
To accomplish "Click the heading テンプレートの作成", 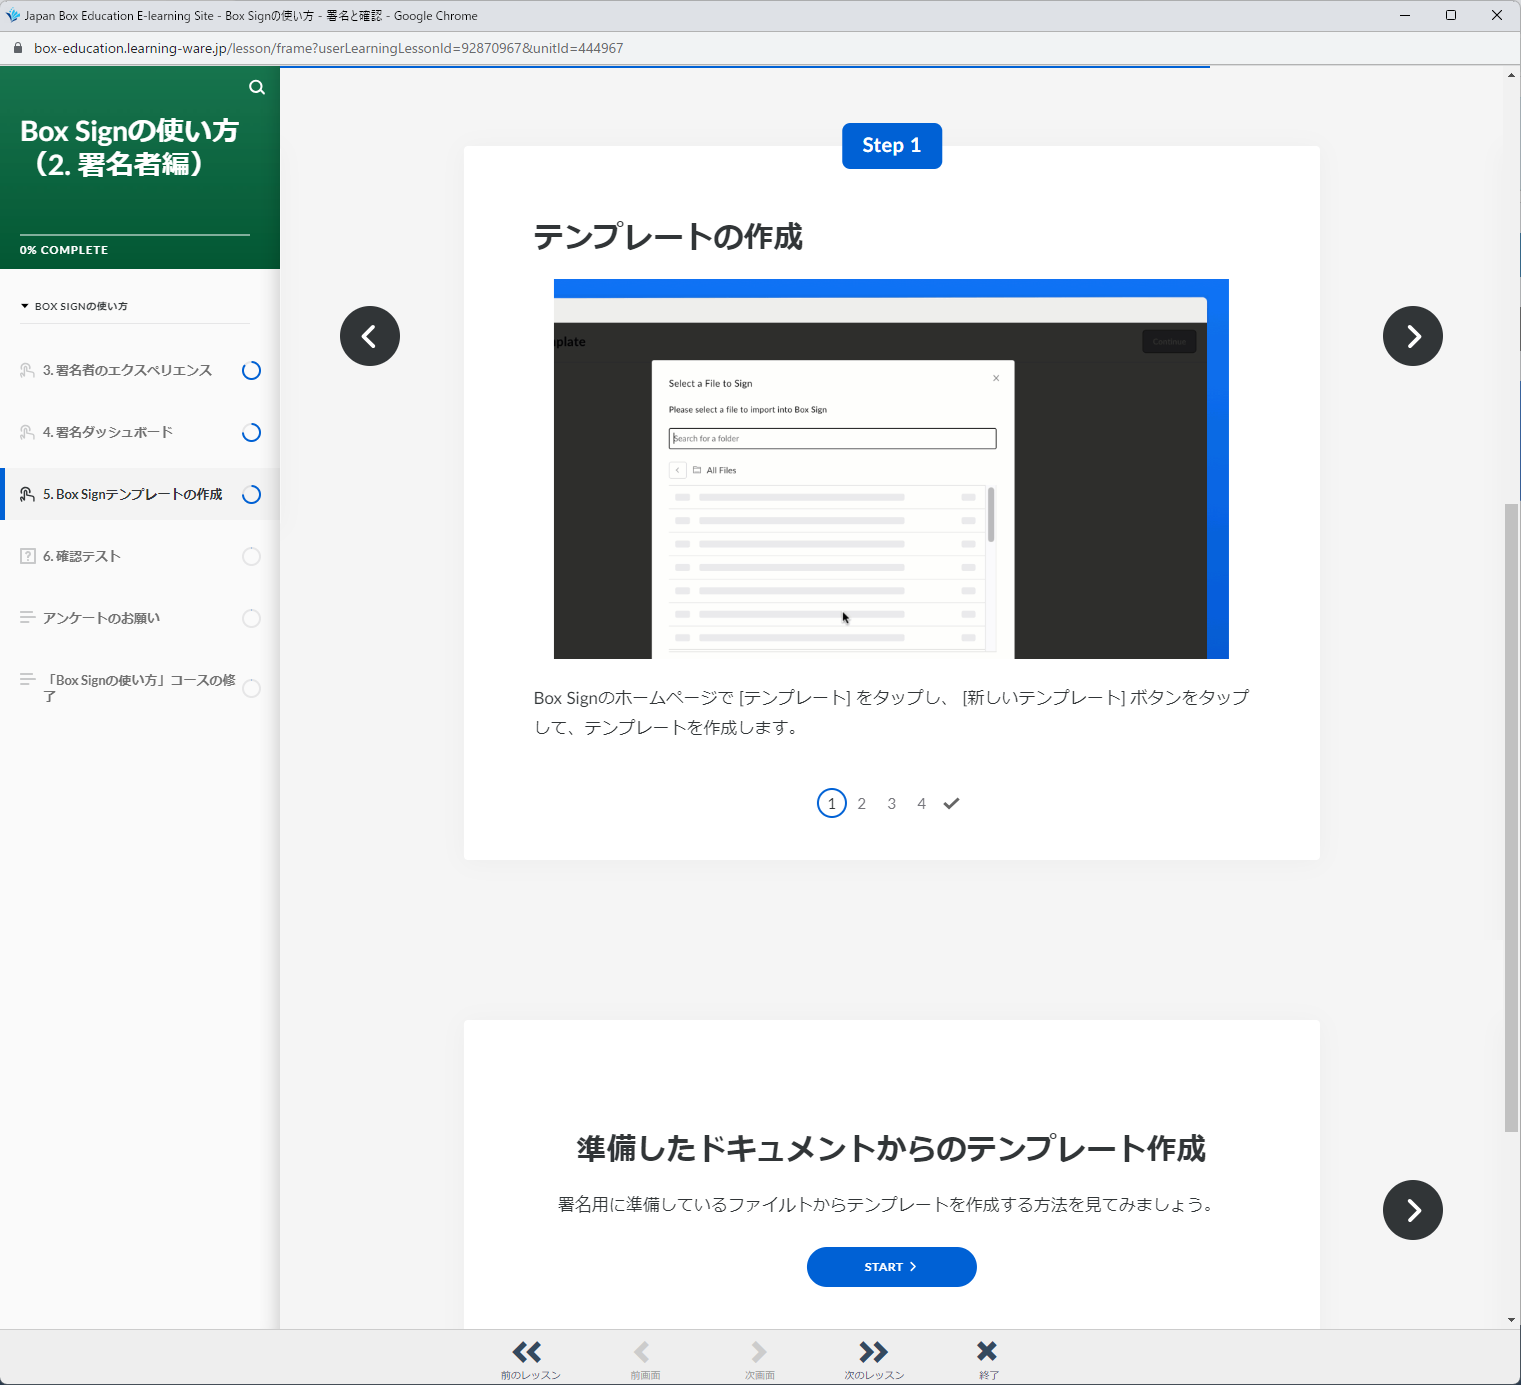I will pyautogui.click(x=668, y=237).
